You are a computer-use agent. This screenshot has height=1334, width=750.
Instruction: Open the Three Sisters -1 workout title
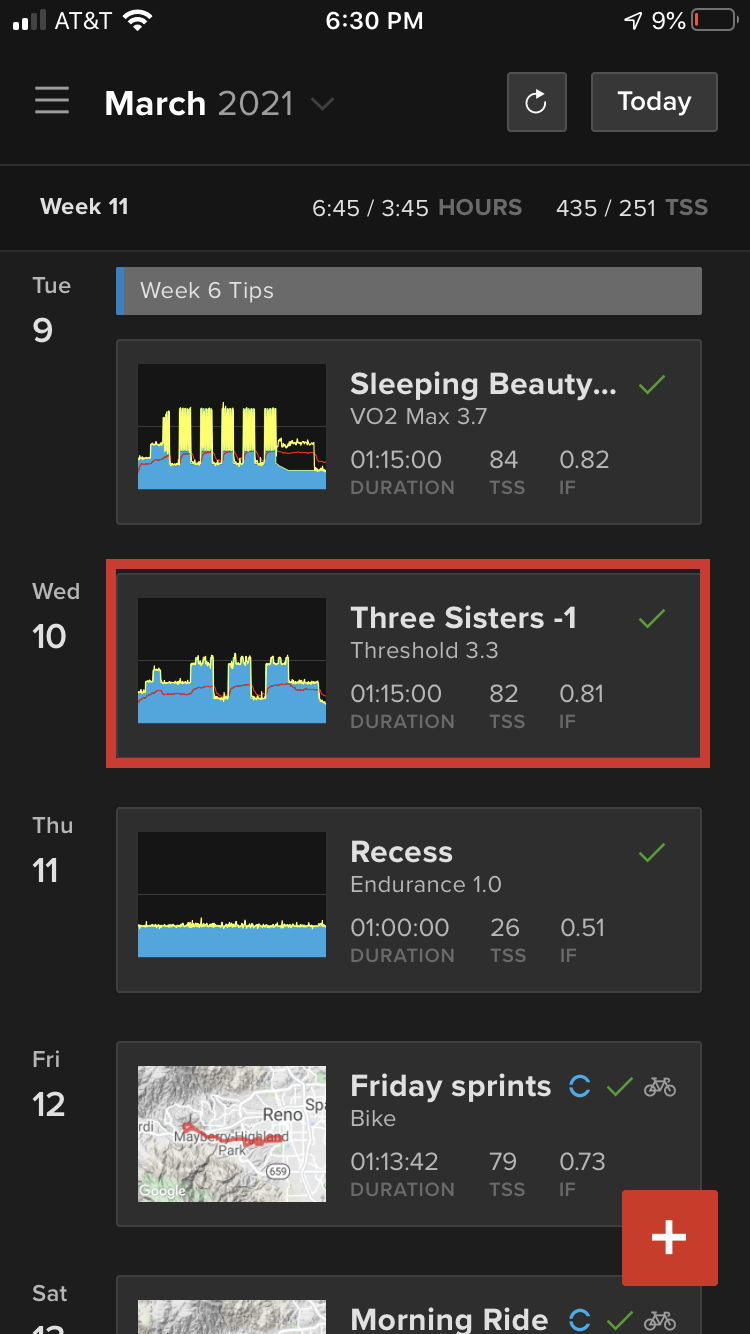point(463,618)
